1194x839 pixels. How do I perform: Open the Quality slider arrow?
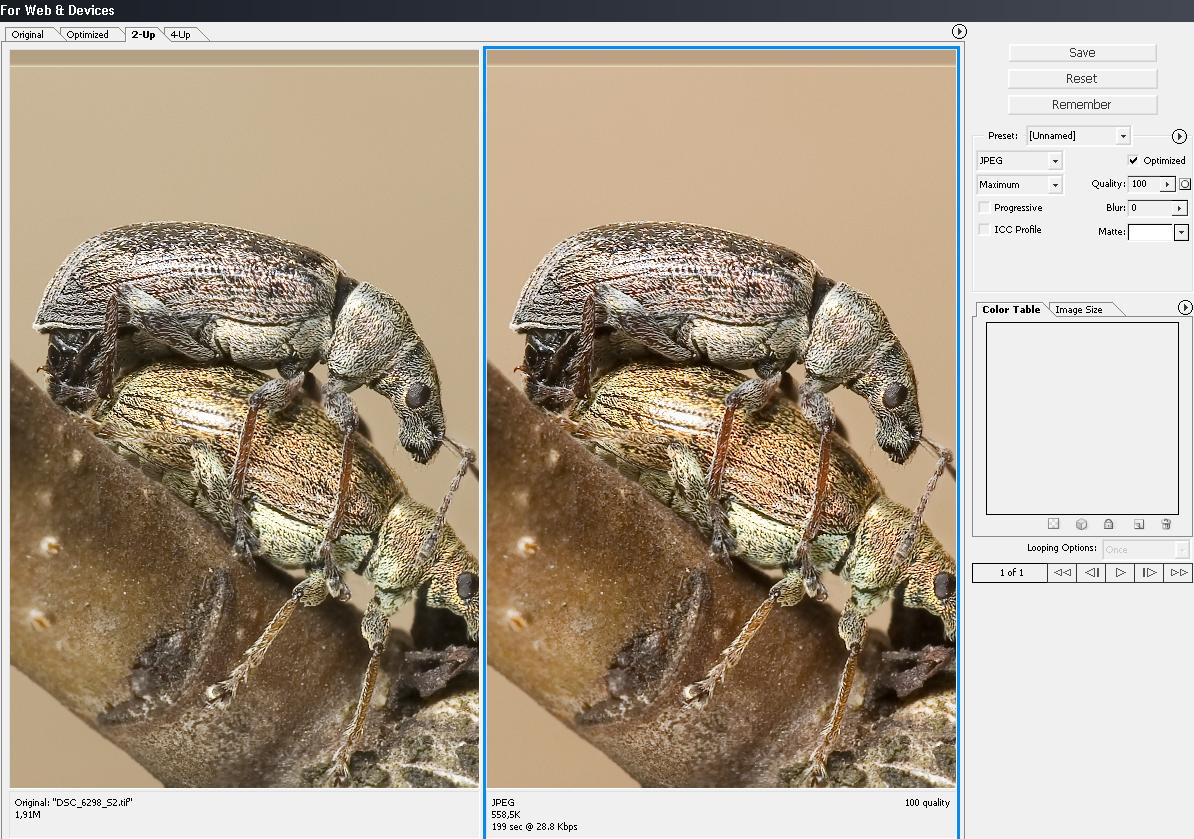1167,184
